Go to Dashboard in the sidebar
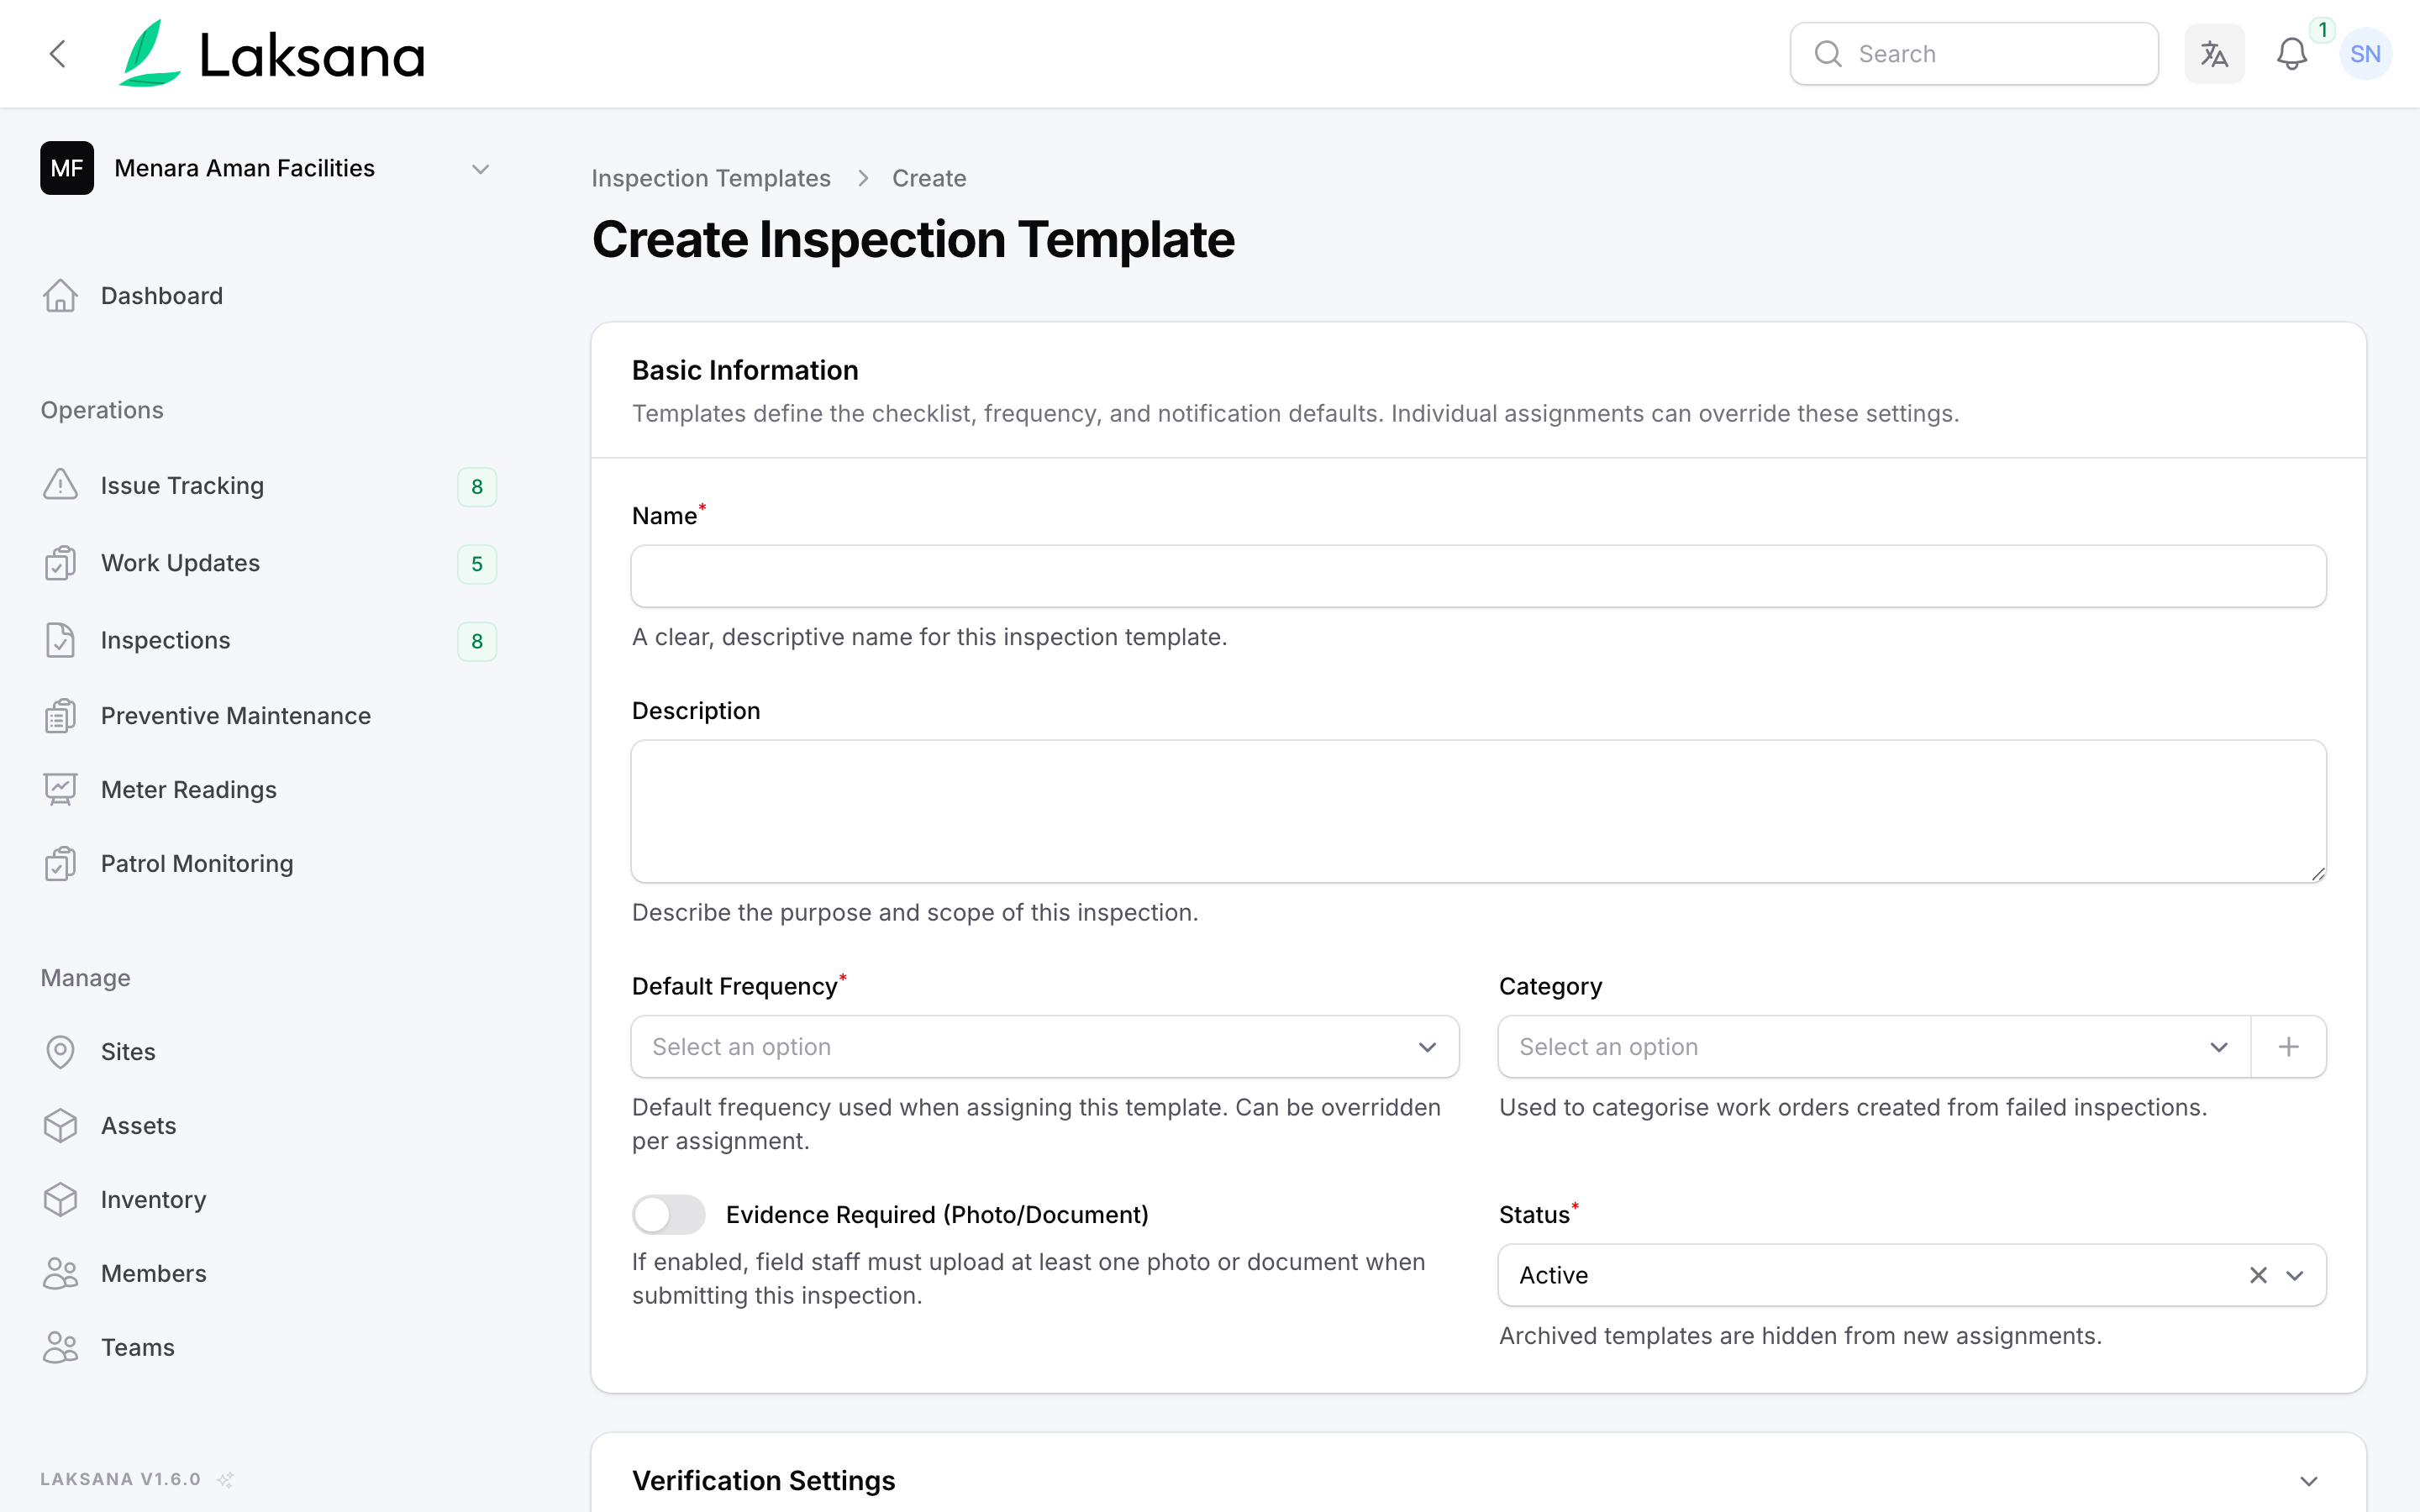The image size is (2420, 1512). tap(268, 296)
